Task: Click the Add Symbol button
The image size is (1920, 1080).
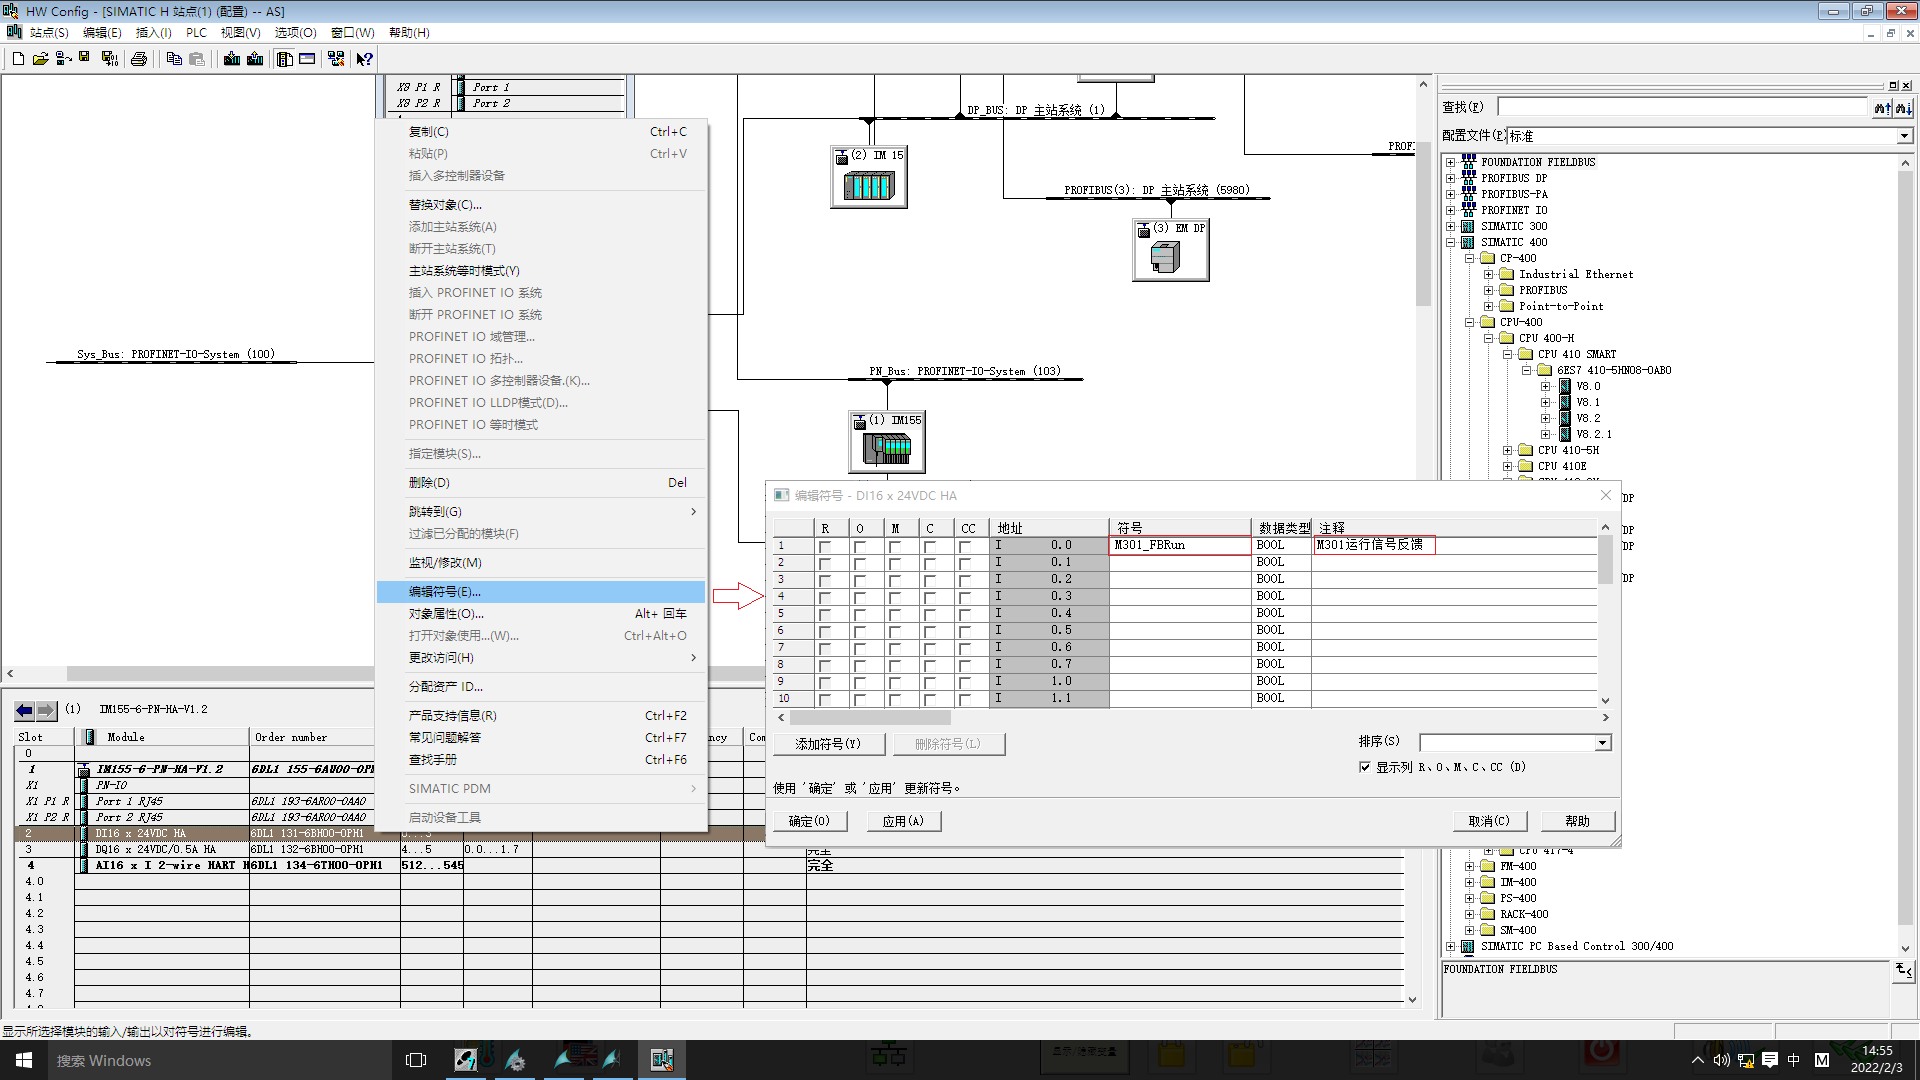Action: coord(827,744)
